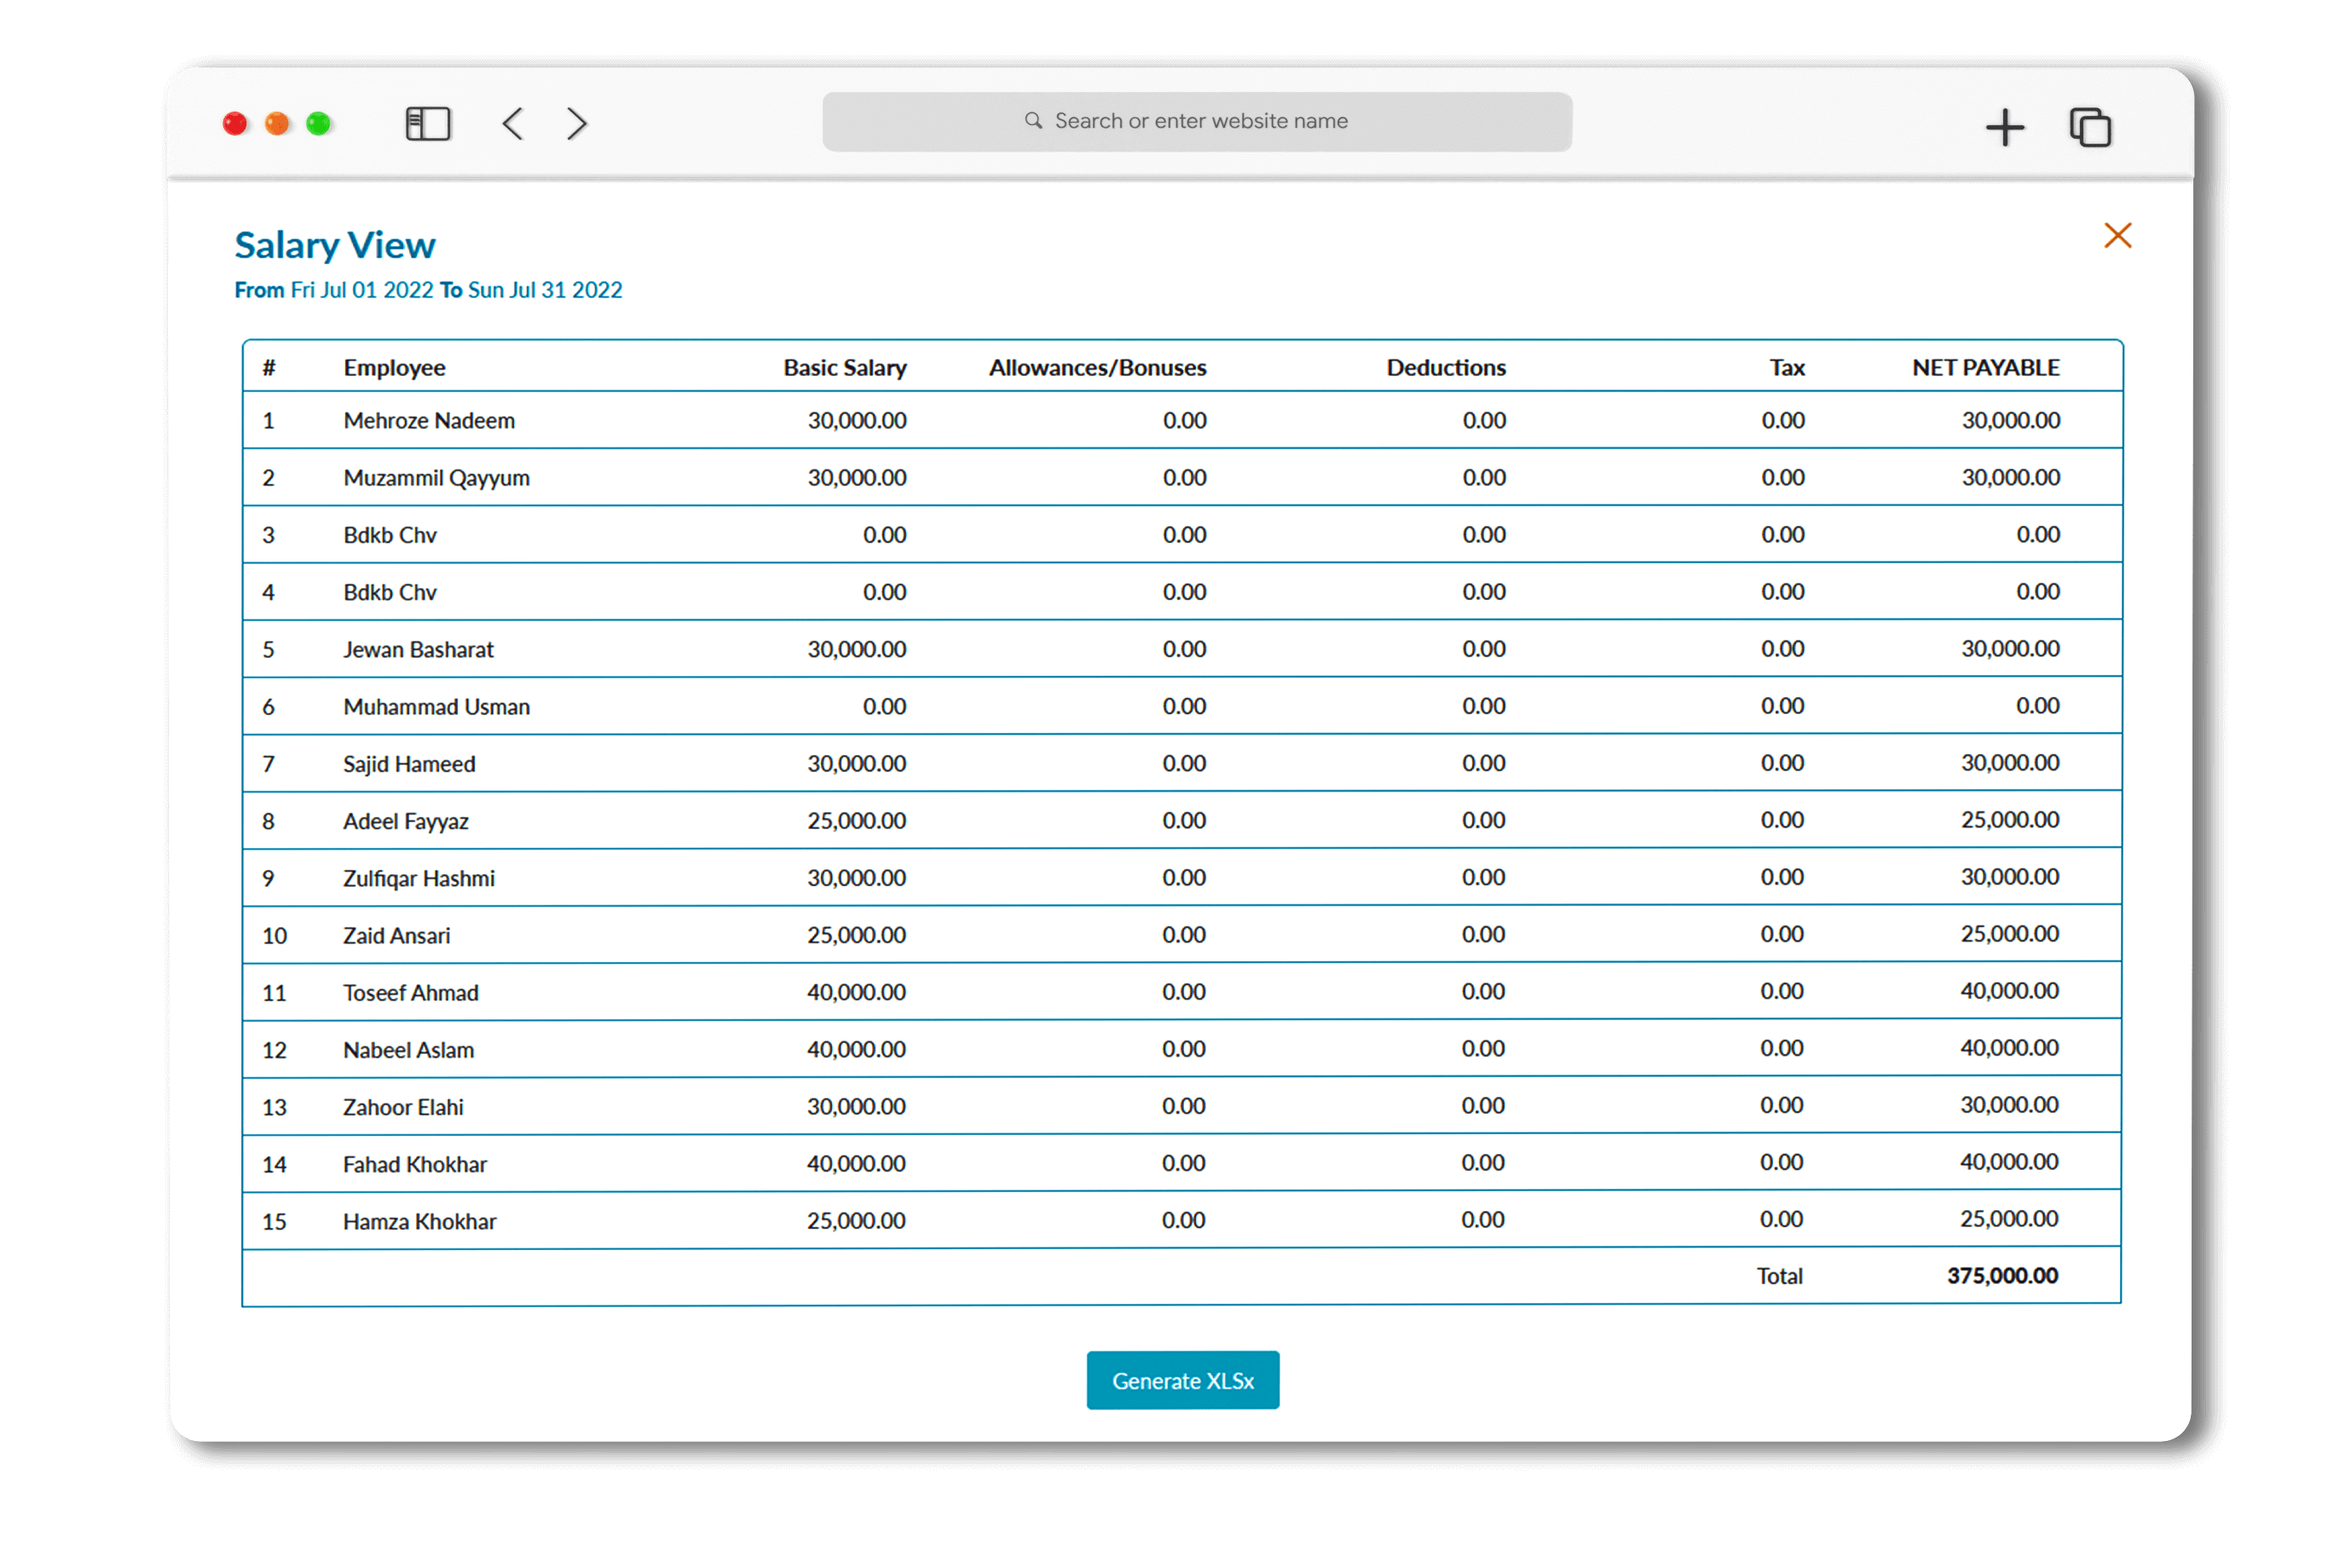The image size is (2351, 1568).
Task: Go back with the left arrow
Action: click(x=513, y=124)
